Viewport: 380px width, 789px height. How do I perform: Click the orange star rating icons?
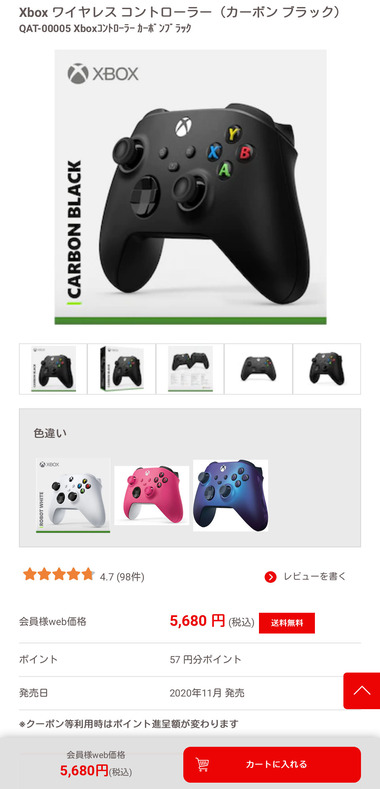tap(58, 574)
